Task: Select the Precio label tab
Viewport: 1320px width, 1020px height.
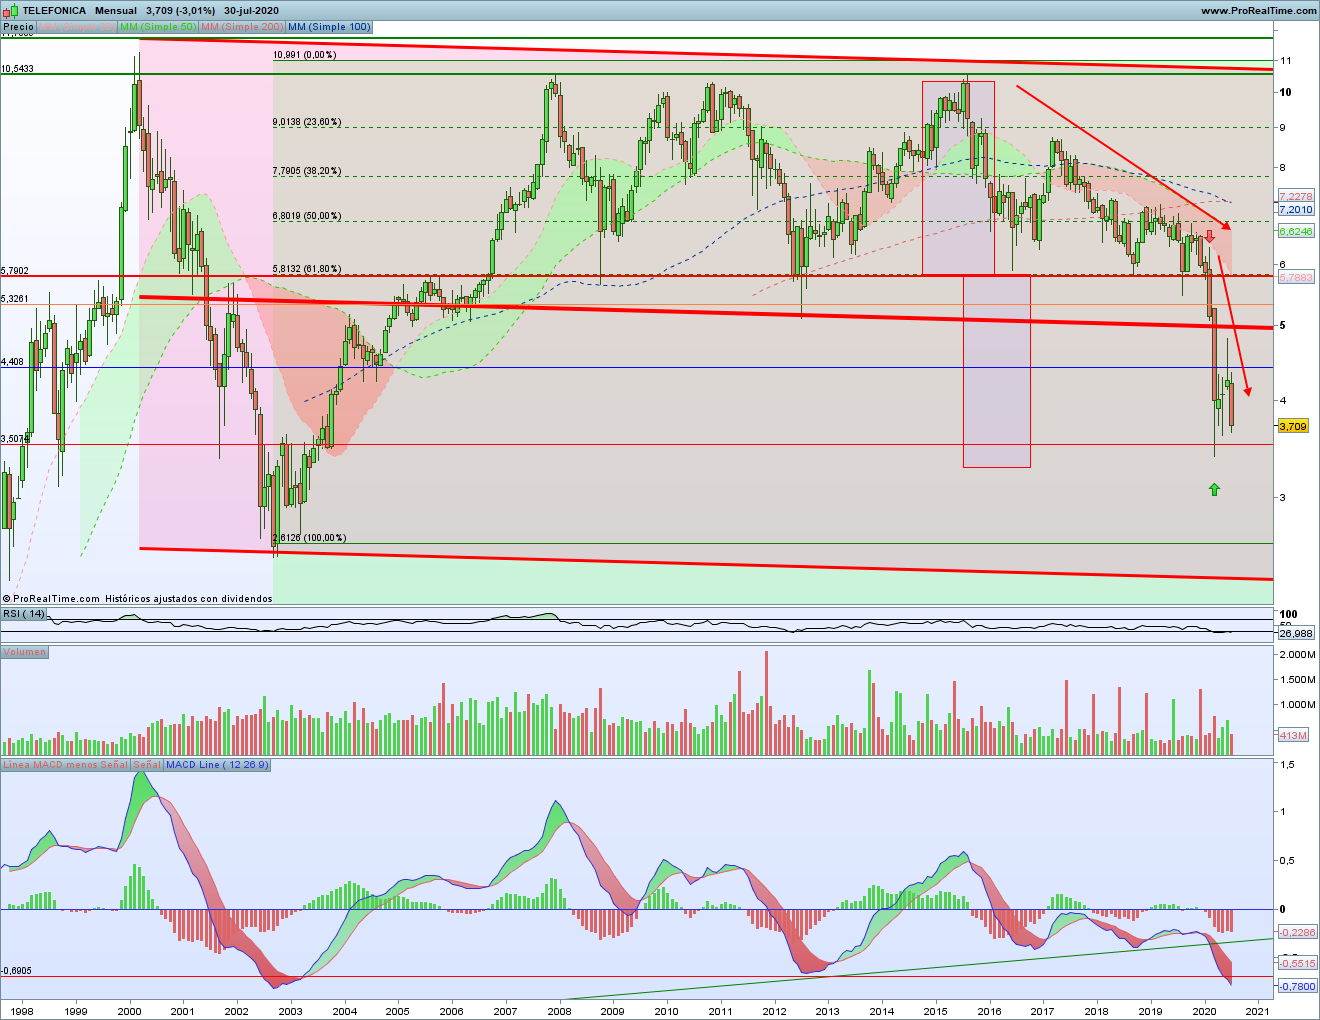Action: pyautogui.click(x=17, y=27)
